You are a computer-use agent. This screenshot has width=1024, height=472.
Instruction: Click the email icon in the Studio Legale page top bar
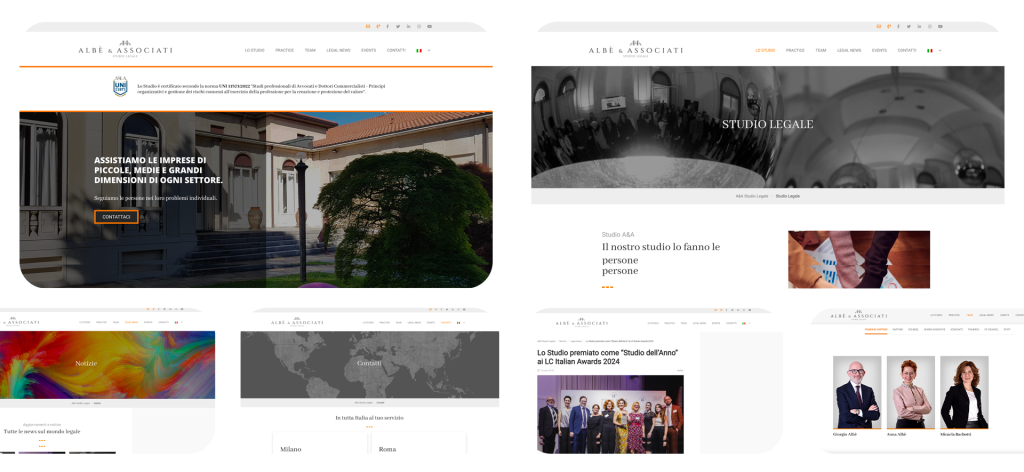[878, 26]
